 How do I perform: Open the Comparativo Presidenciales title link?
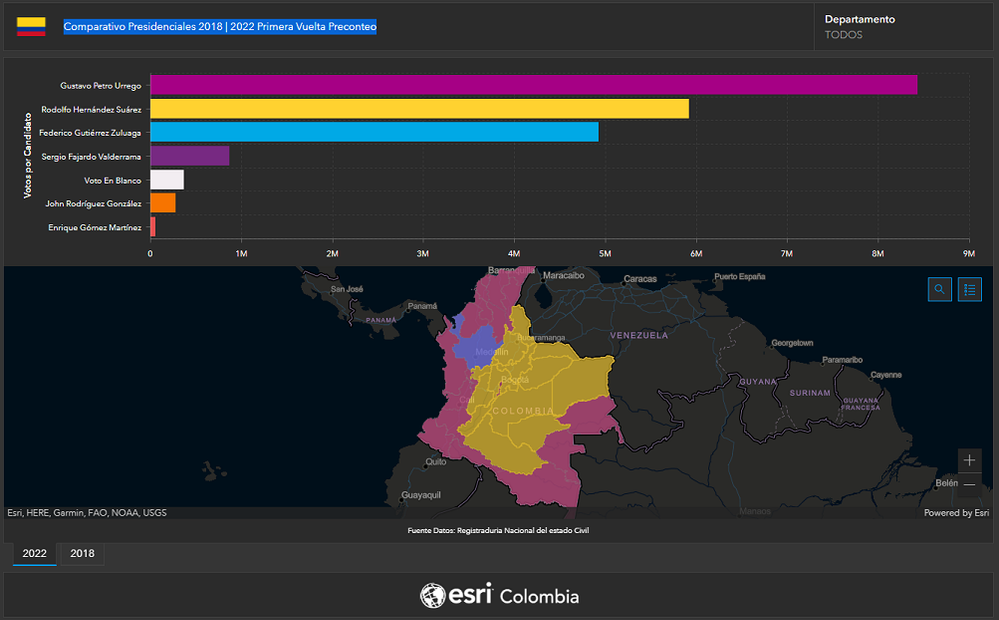220,27
